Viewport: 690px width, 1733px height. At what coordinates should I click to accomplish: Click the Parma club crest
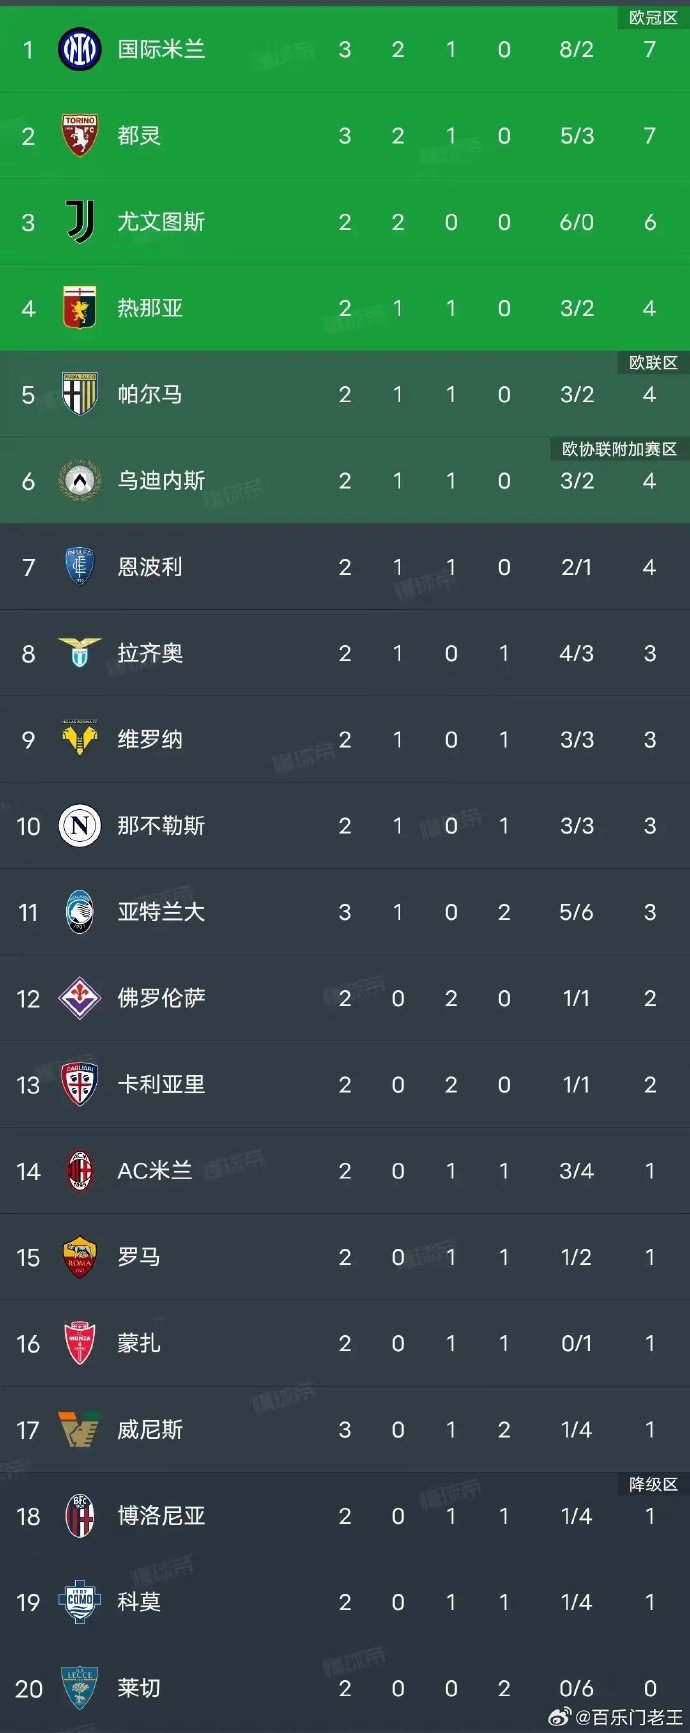[80, 394]
